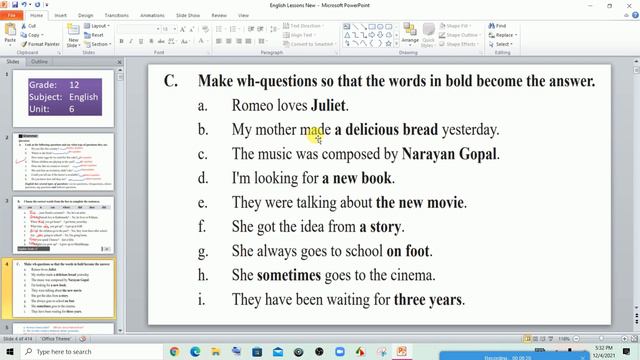Open the Change Case dropdown
This screenshot has width=640, height=360.
[x=185, y=41]
